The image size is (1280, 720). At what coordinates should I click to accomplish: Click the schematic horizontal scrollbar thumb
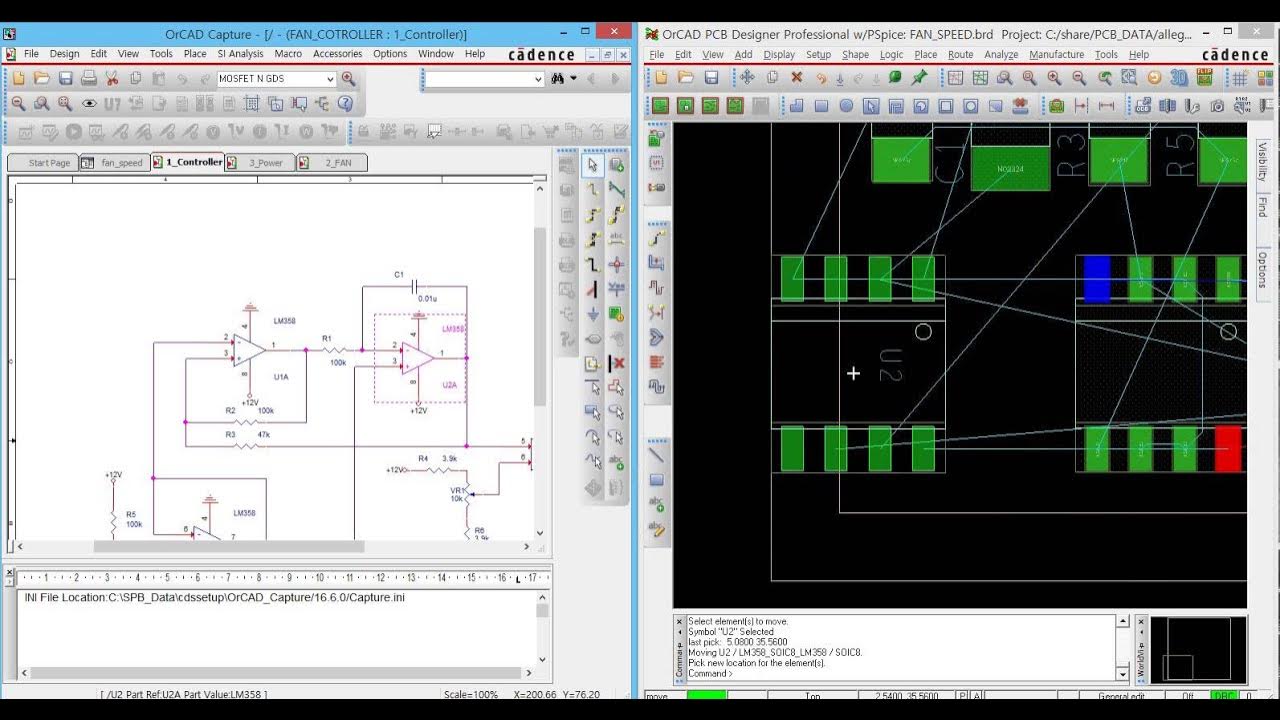(x=229, y=547)
